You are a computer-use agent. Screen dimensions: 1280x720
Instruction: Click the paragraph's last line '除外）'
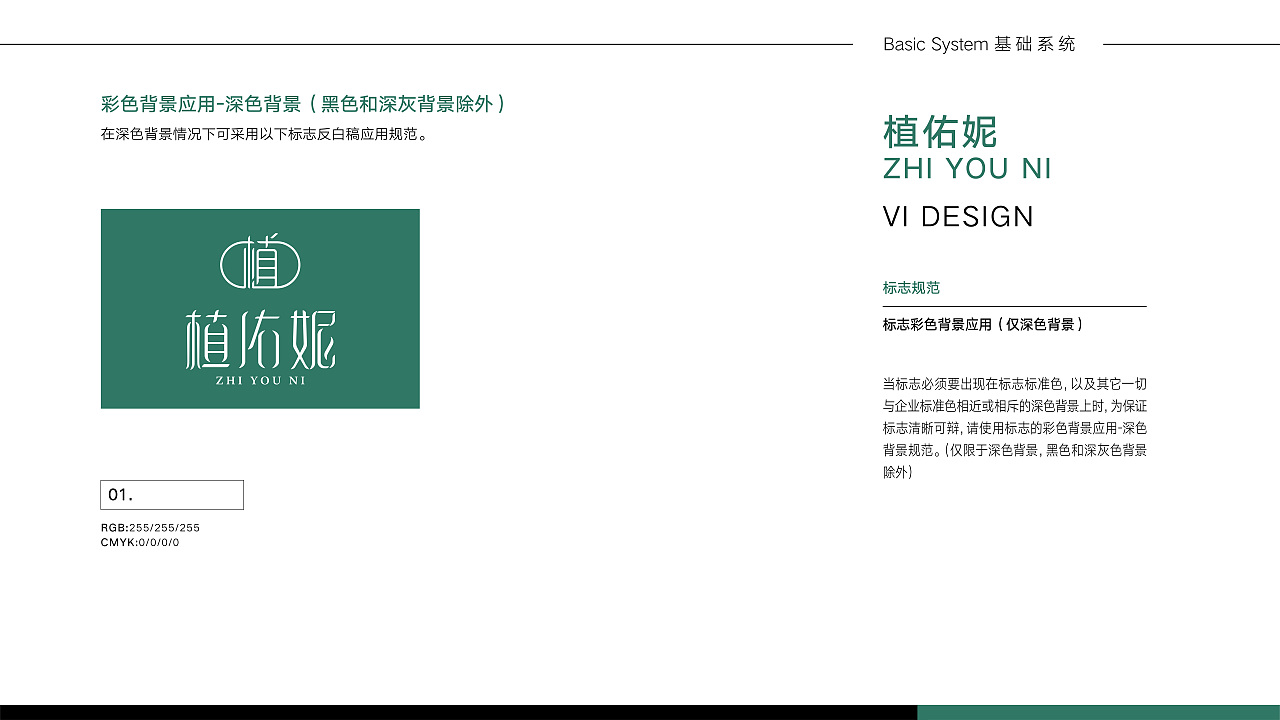[898, 472]
